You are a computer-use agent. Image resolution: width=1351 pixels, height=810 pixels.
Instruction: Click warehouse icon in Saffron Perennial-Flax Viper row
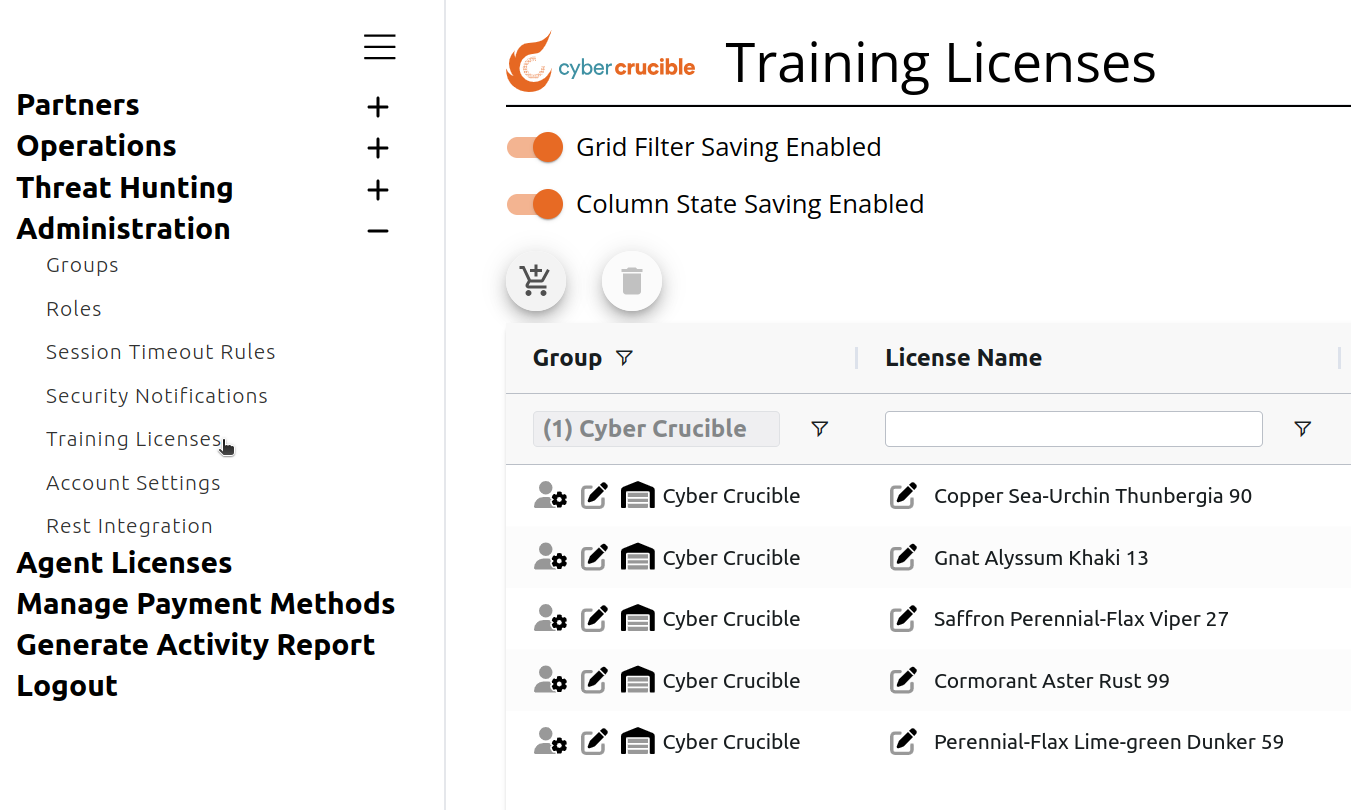click(x=638, y=619)
